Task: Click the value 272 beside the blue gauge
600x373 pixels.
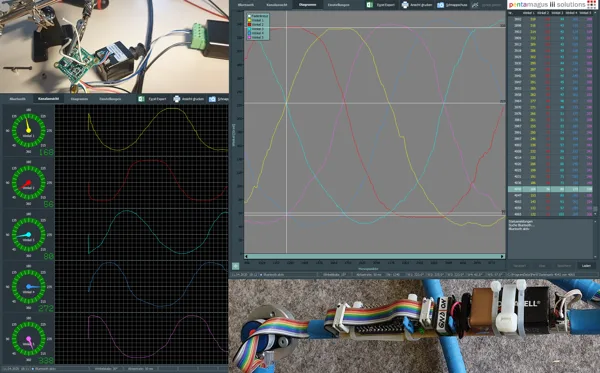Action: [x=46, y=308]
